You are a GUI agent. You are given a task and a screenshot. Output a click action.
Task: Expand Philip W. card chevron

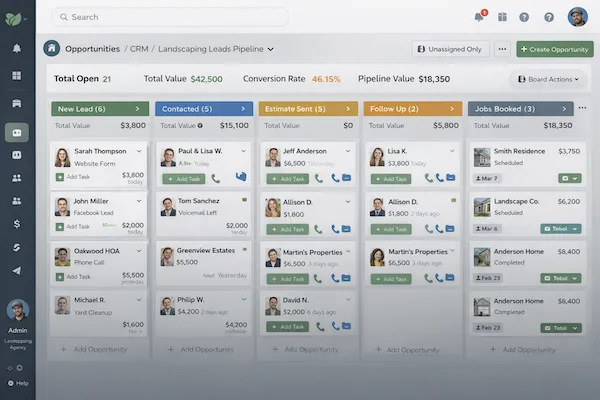tap(244, 299)
